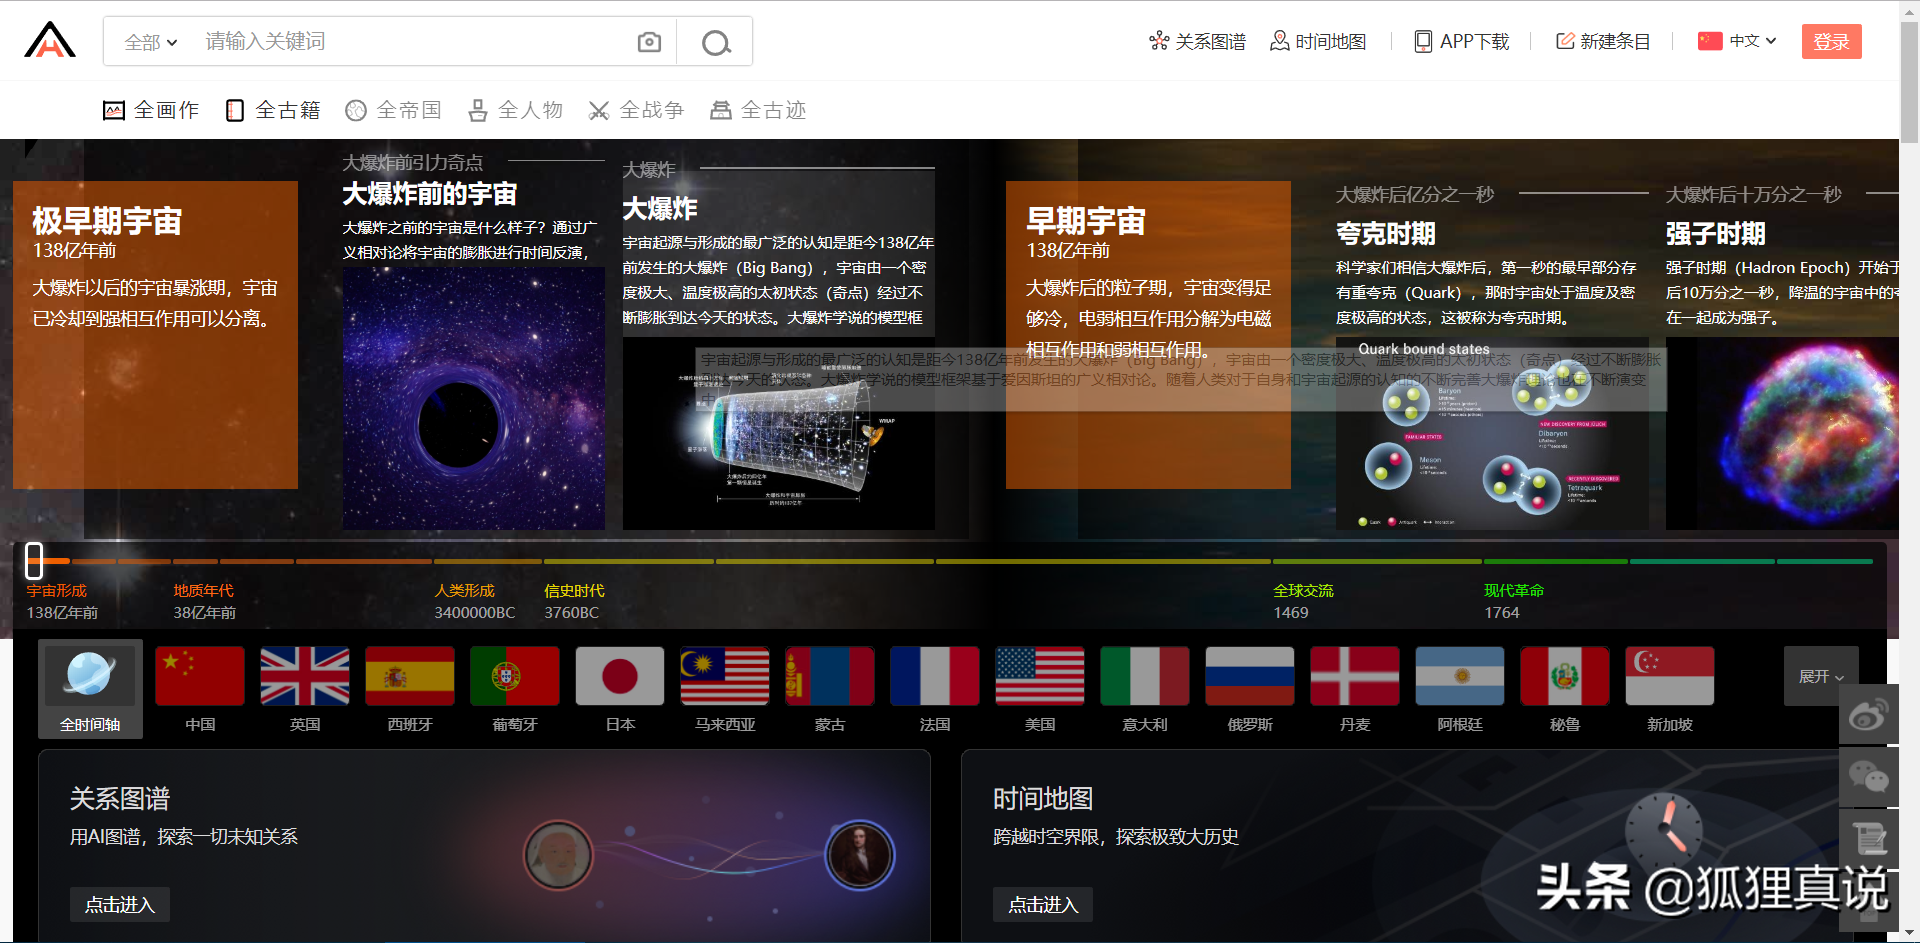Open image search via the camera icon
The image size is (1920, 943).
tap(648, 41)
